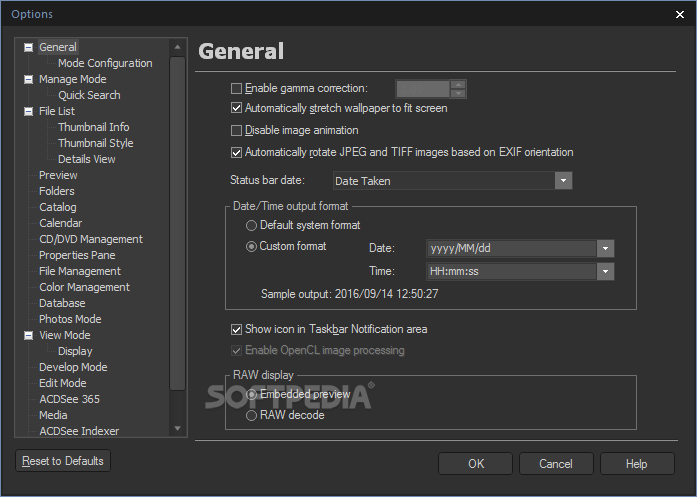
Task: Open Details View settings
Action: (86, 159)
